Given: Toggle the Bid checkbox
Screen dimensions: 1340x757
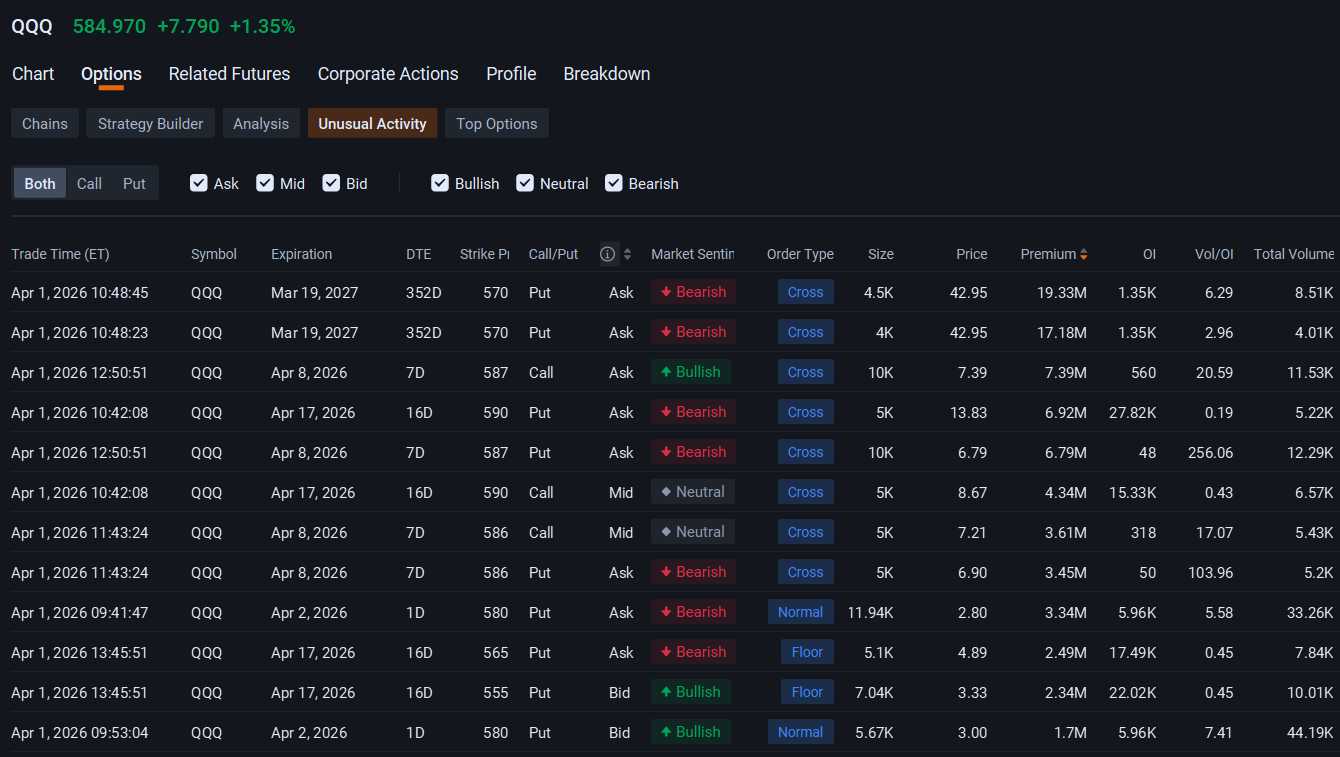Looking at the screenshot, I should [331, 183].
